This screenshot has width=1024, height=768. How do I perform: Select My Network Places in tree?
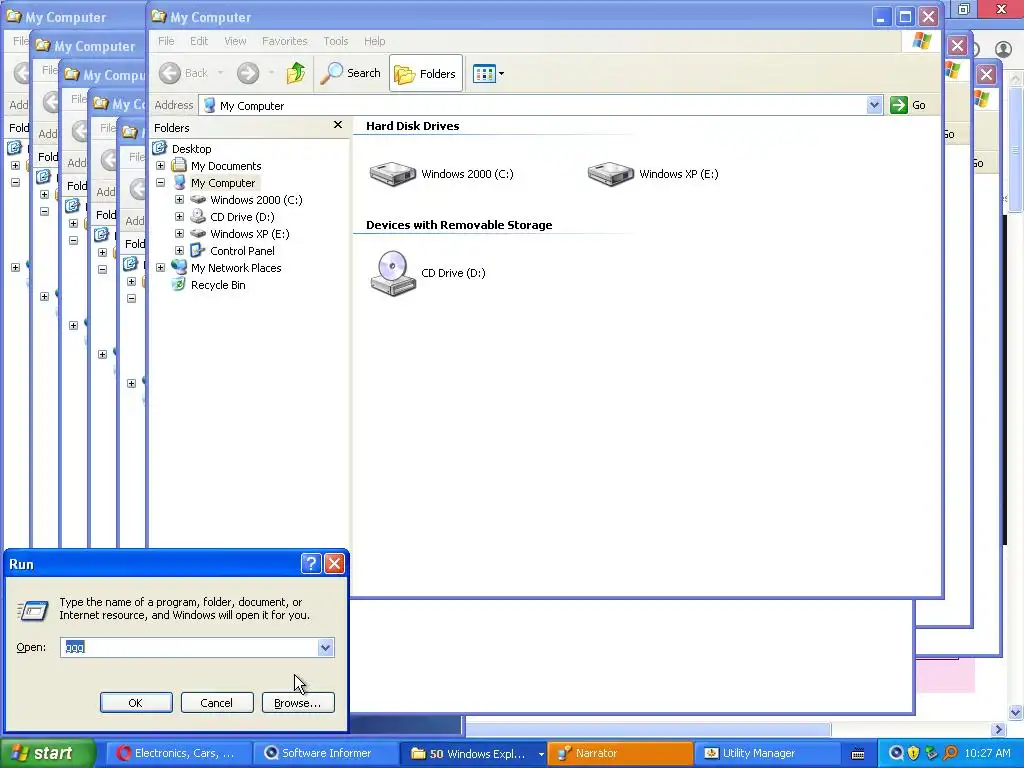click(x=236, y=268)
